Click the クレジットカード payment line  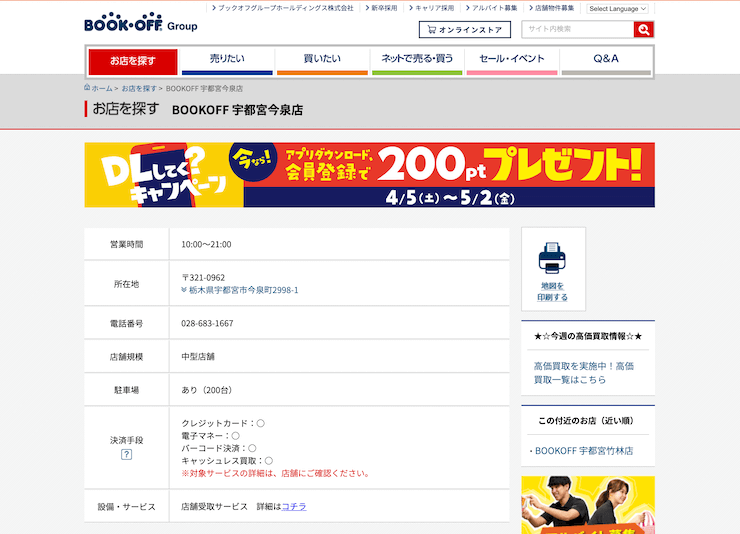[223, 423]
